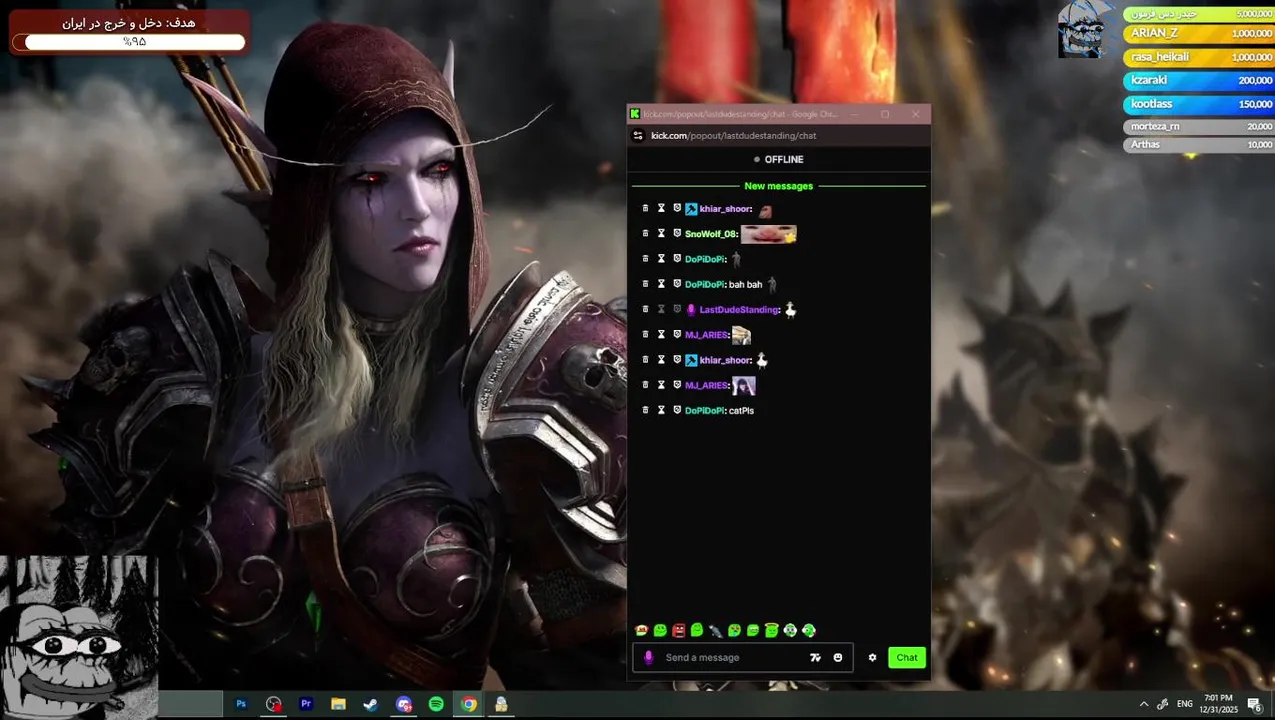The height and width of the screenshot is (720, 1275).
Task: Click rasa_heikali donor bar
Action: pyautogui.click(x=1199, y=57)
